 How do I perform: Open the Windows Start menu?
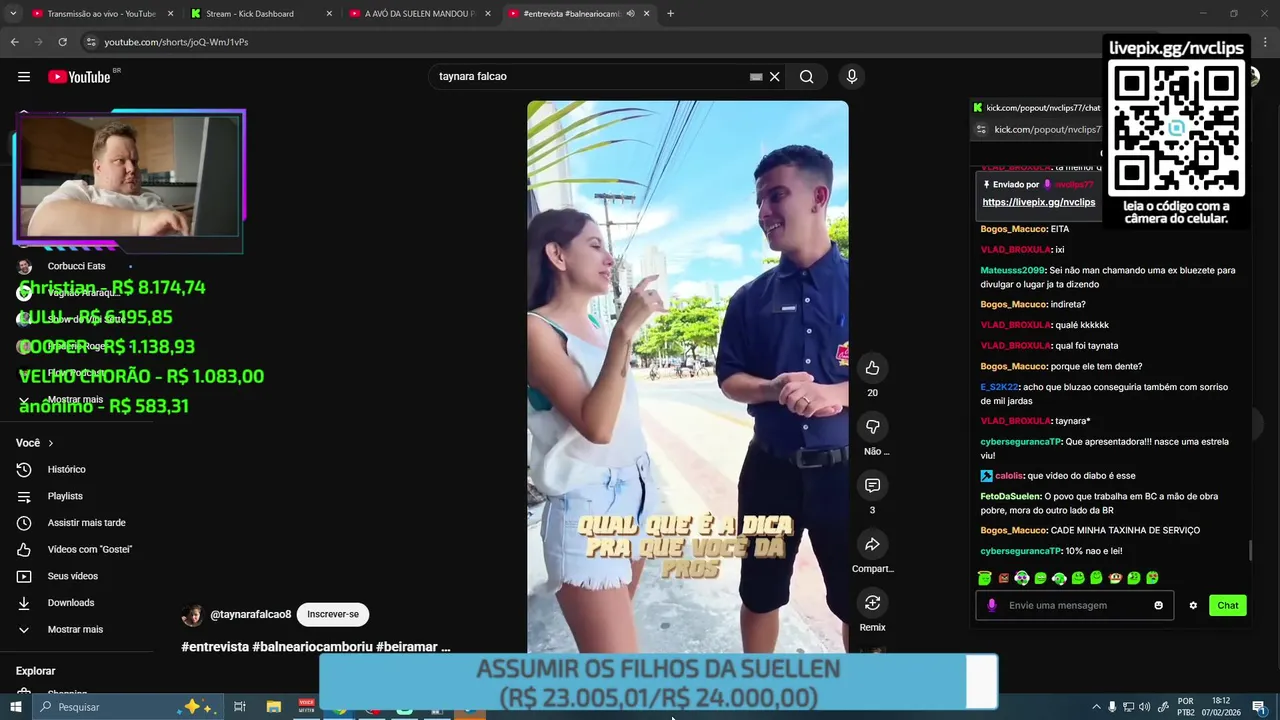tap(15, 707)
